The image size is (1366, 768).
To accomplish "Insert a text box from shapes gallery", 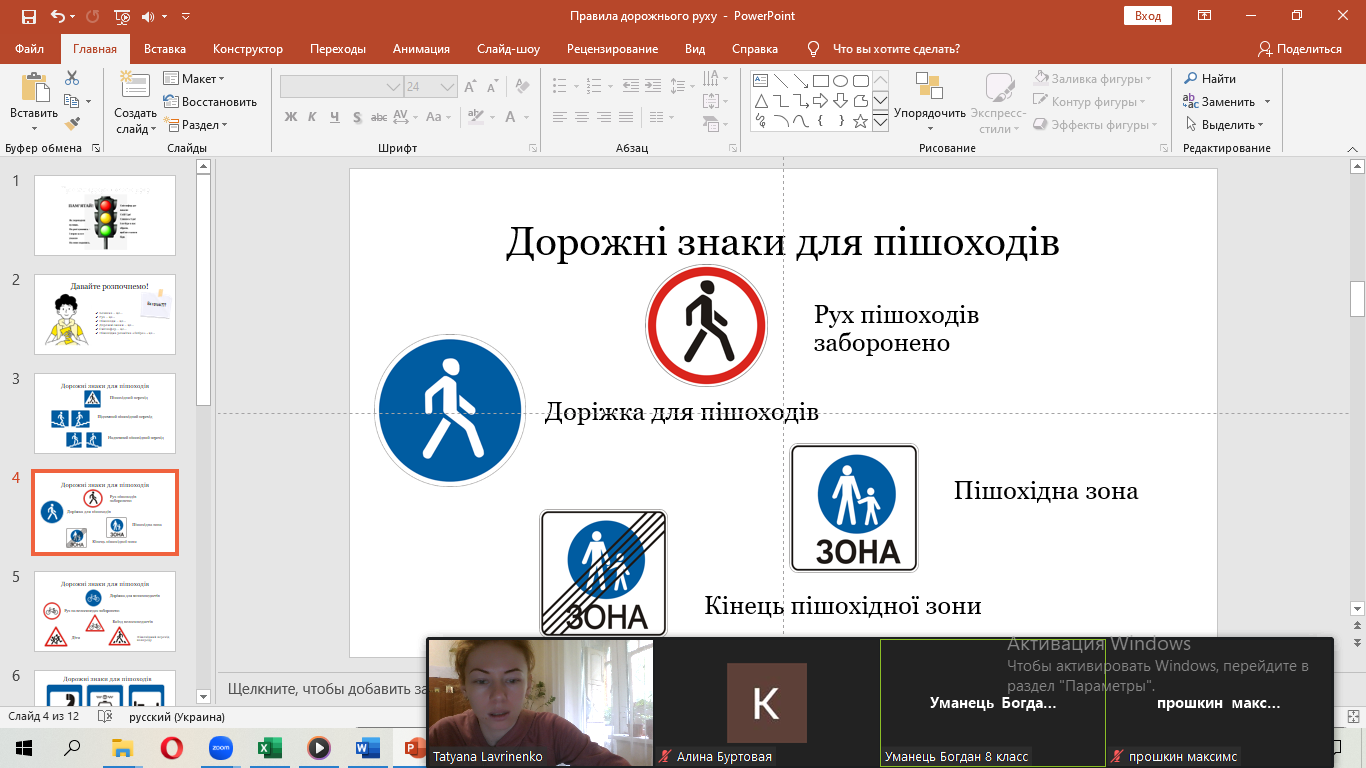I will pyautogui.click(x=760, y=81).
